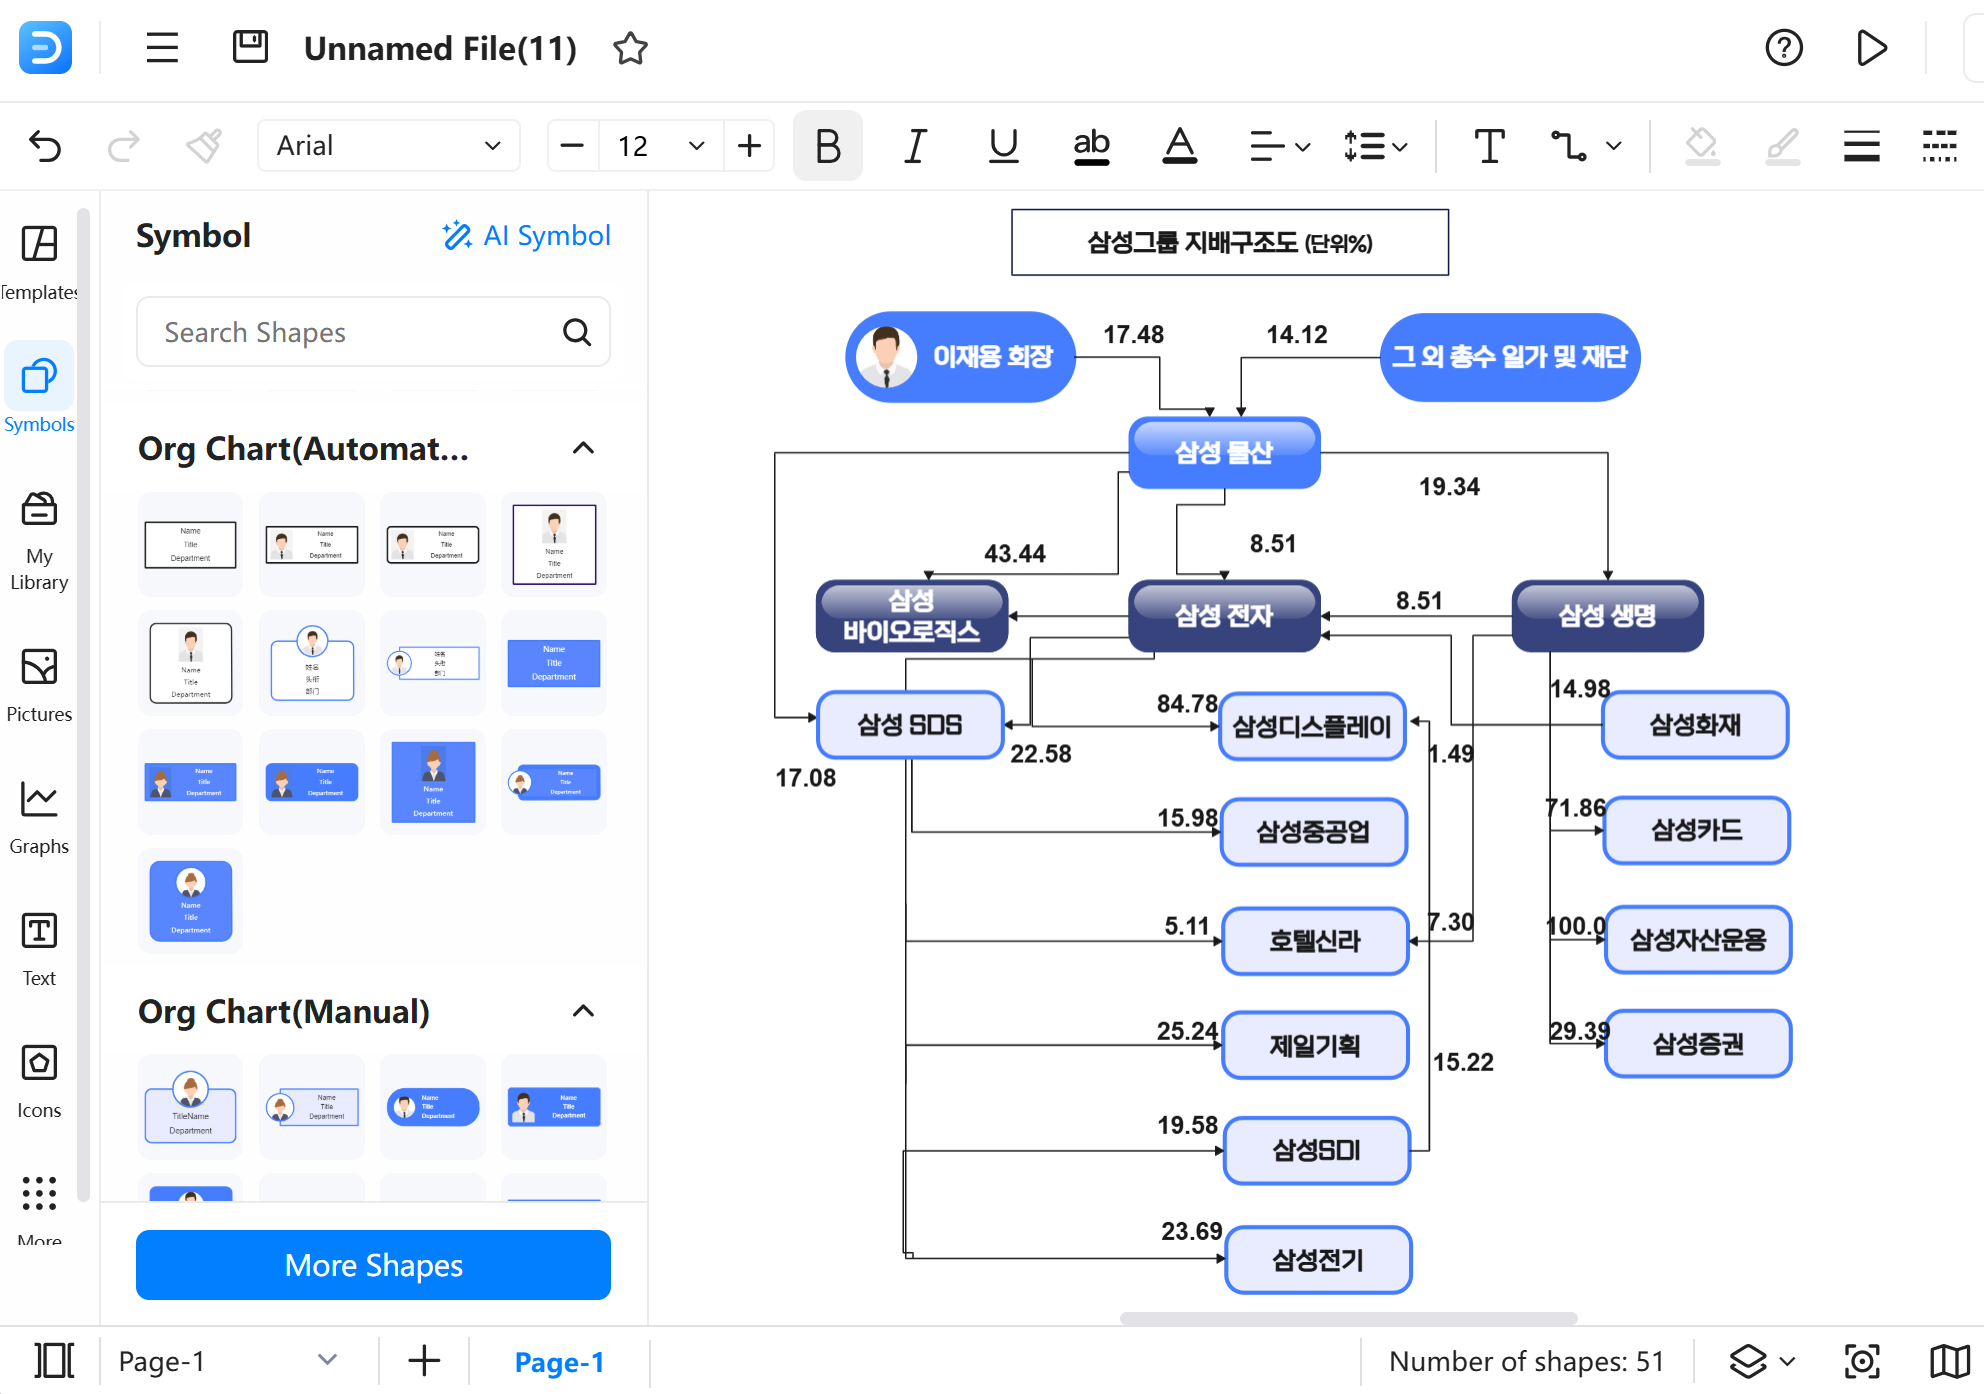Viewport: 1984px width, 1394px height.
Task: Open line weight options
Action: point(1861,146)
